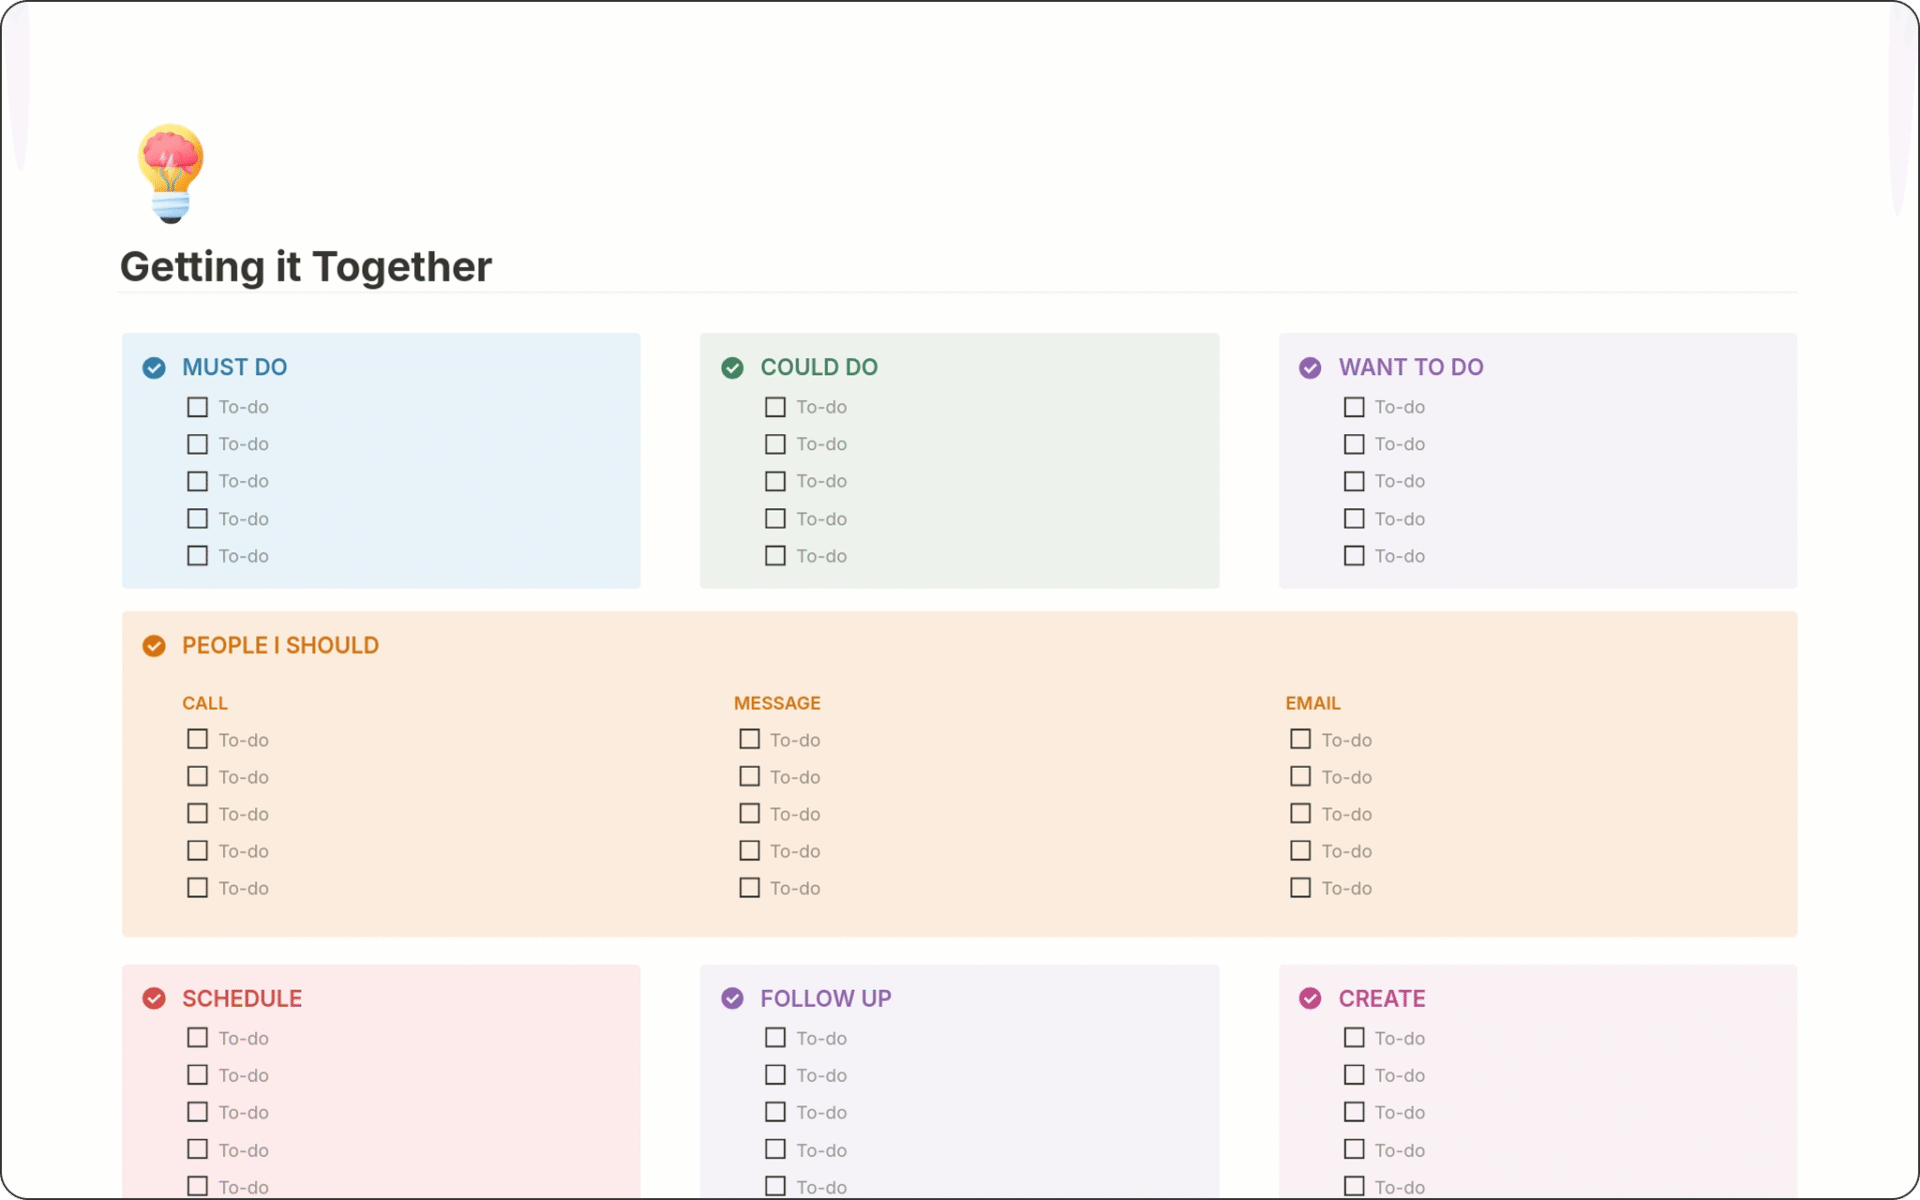This screenshot has width=1920, height=1200.
Task: Check the second To-do under WANT TO DO
Action: coord(1354,444)
